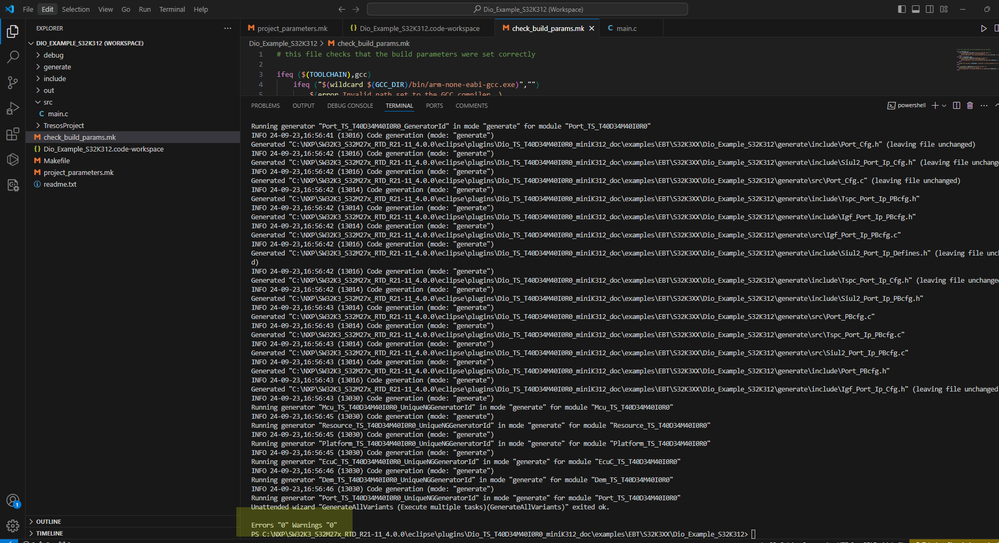Screen dimensions: 999x543
Task: Expand the TIMELINE section
Action: pos(133,533)
